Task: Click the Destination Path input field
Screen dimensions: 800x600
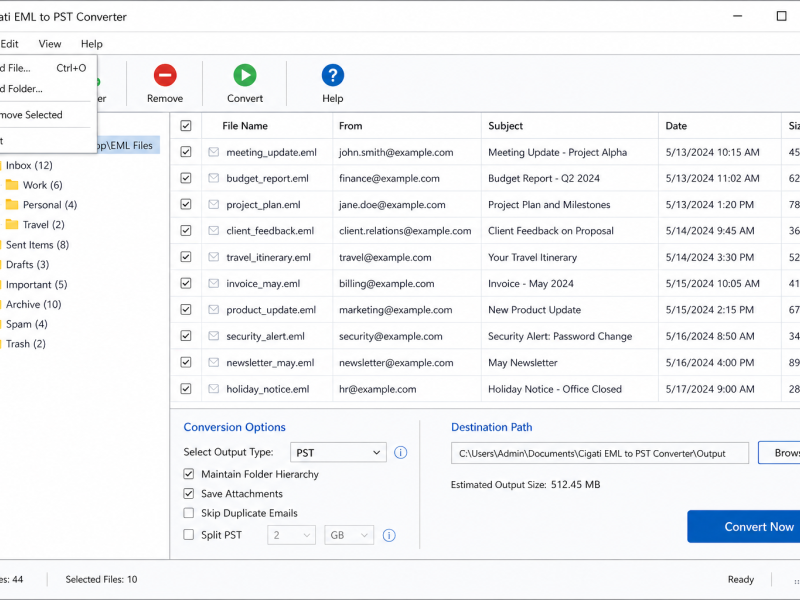Action: tap(599, 453)
